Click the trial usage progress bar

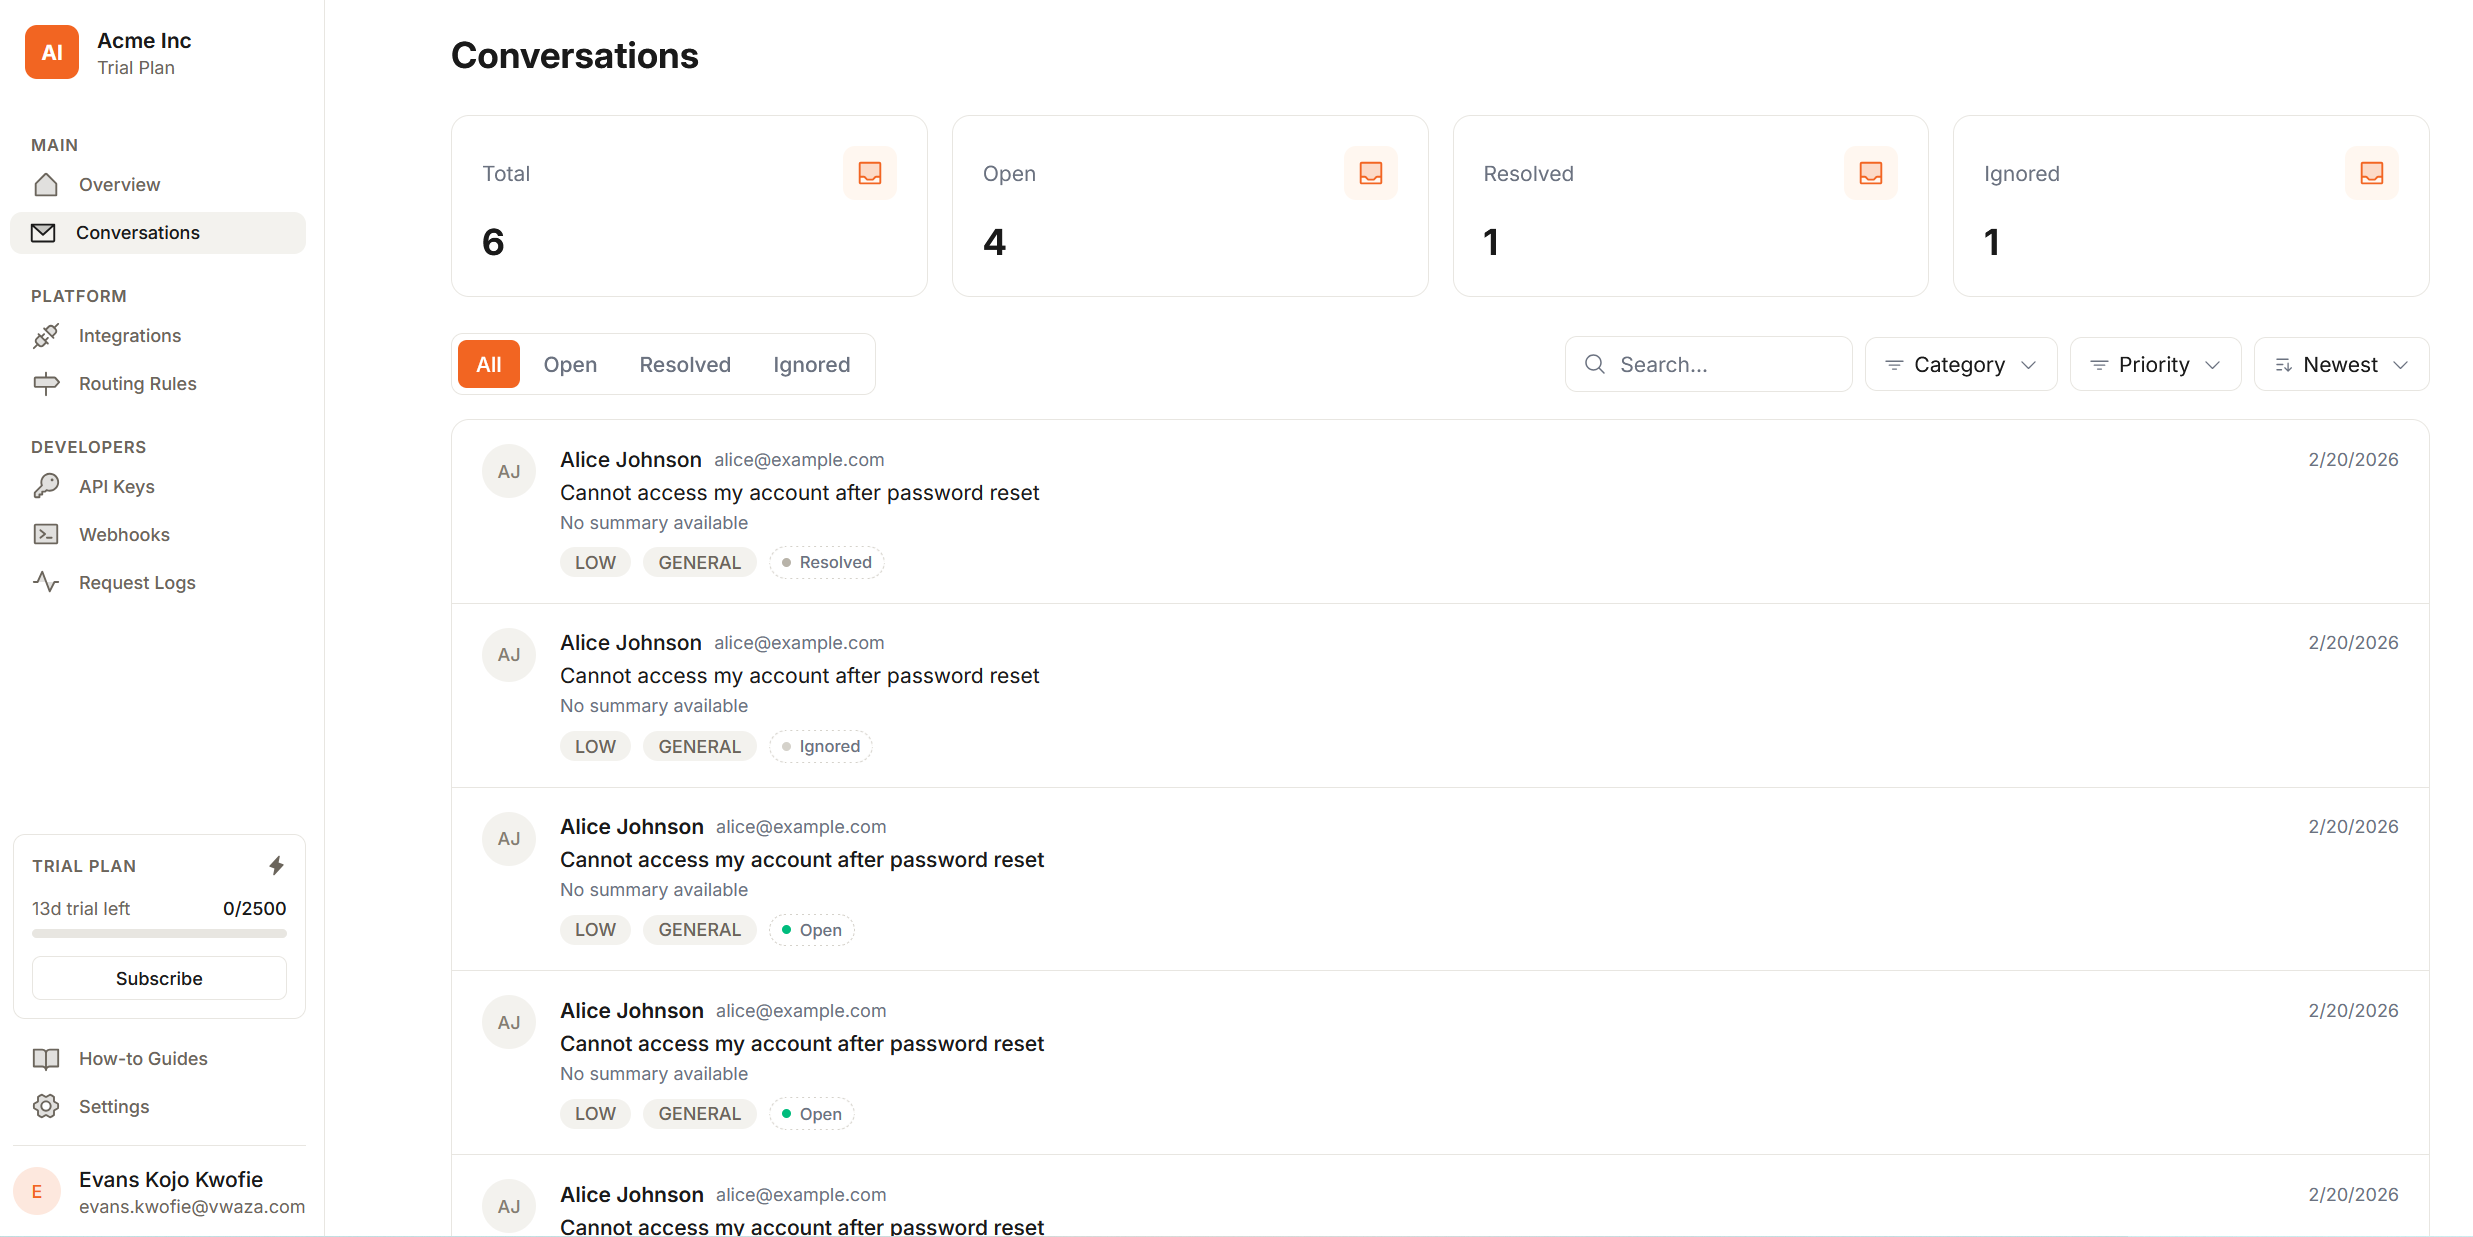[x=158, y=933]
